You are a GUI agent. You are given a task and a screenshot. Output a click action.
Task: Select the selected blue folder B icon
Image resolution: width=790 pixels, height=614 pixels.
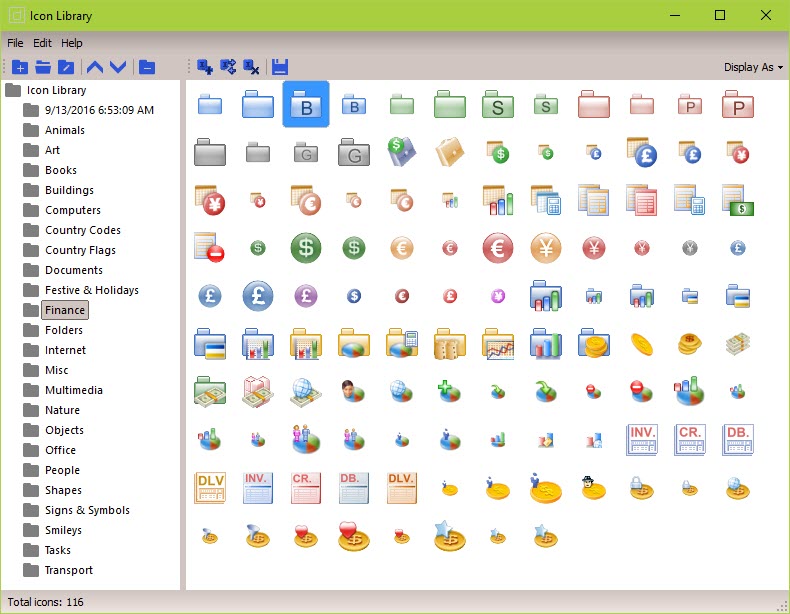click(306, 104)
